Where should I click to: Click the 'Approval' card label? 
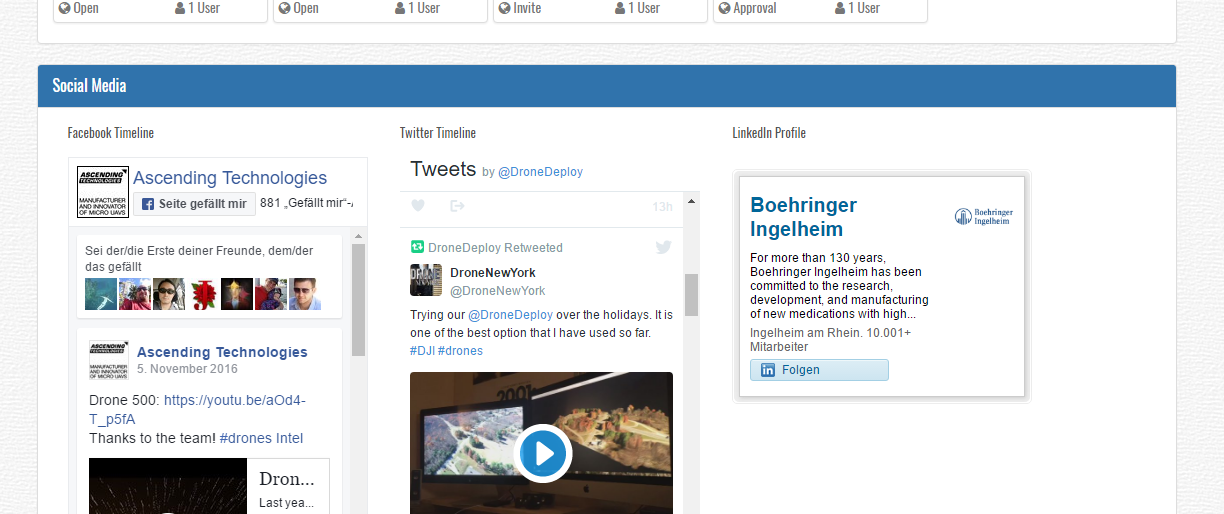pos(755,8)
